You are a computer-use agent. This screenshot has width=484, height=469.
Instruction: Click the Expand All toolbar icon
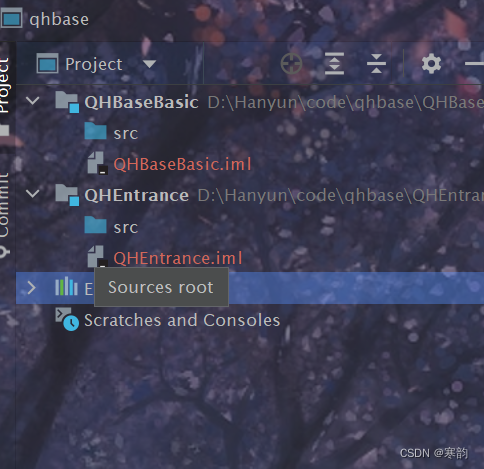point(334,63)
